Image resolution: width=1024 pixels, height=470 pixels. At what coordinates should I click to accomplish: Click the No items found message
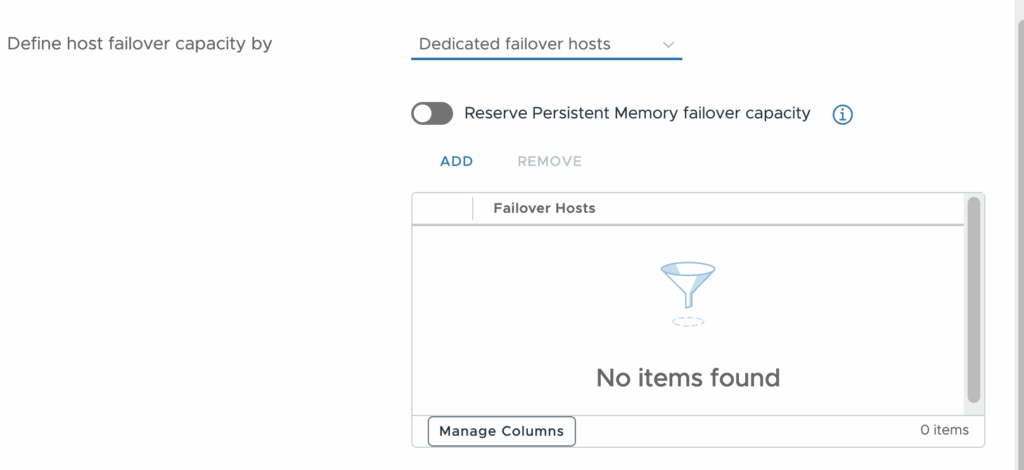688,378
